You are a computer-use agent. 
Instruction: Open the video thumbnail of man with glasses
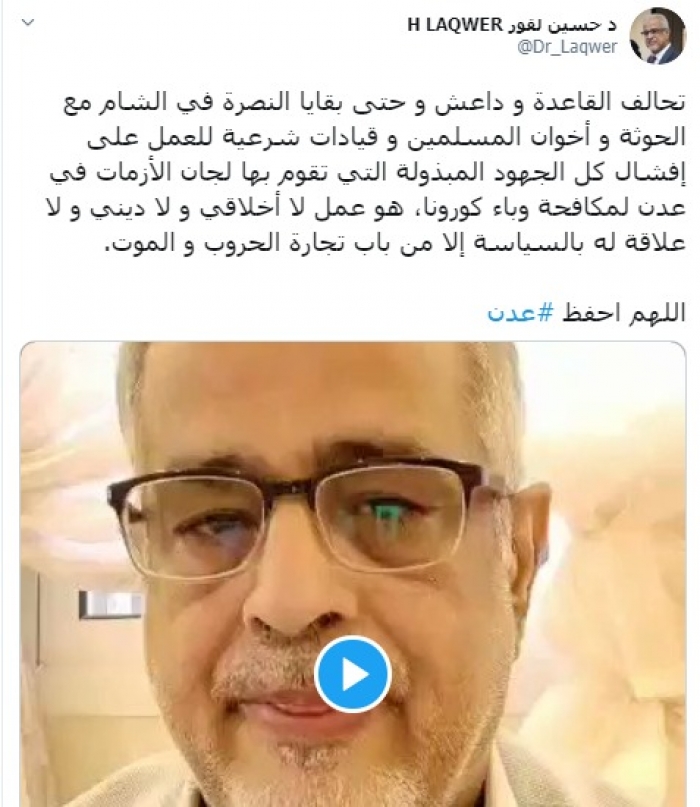(x=353, y=574)
